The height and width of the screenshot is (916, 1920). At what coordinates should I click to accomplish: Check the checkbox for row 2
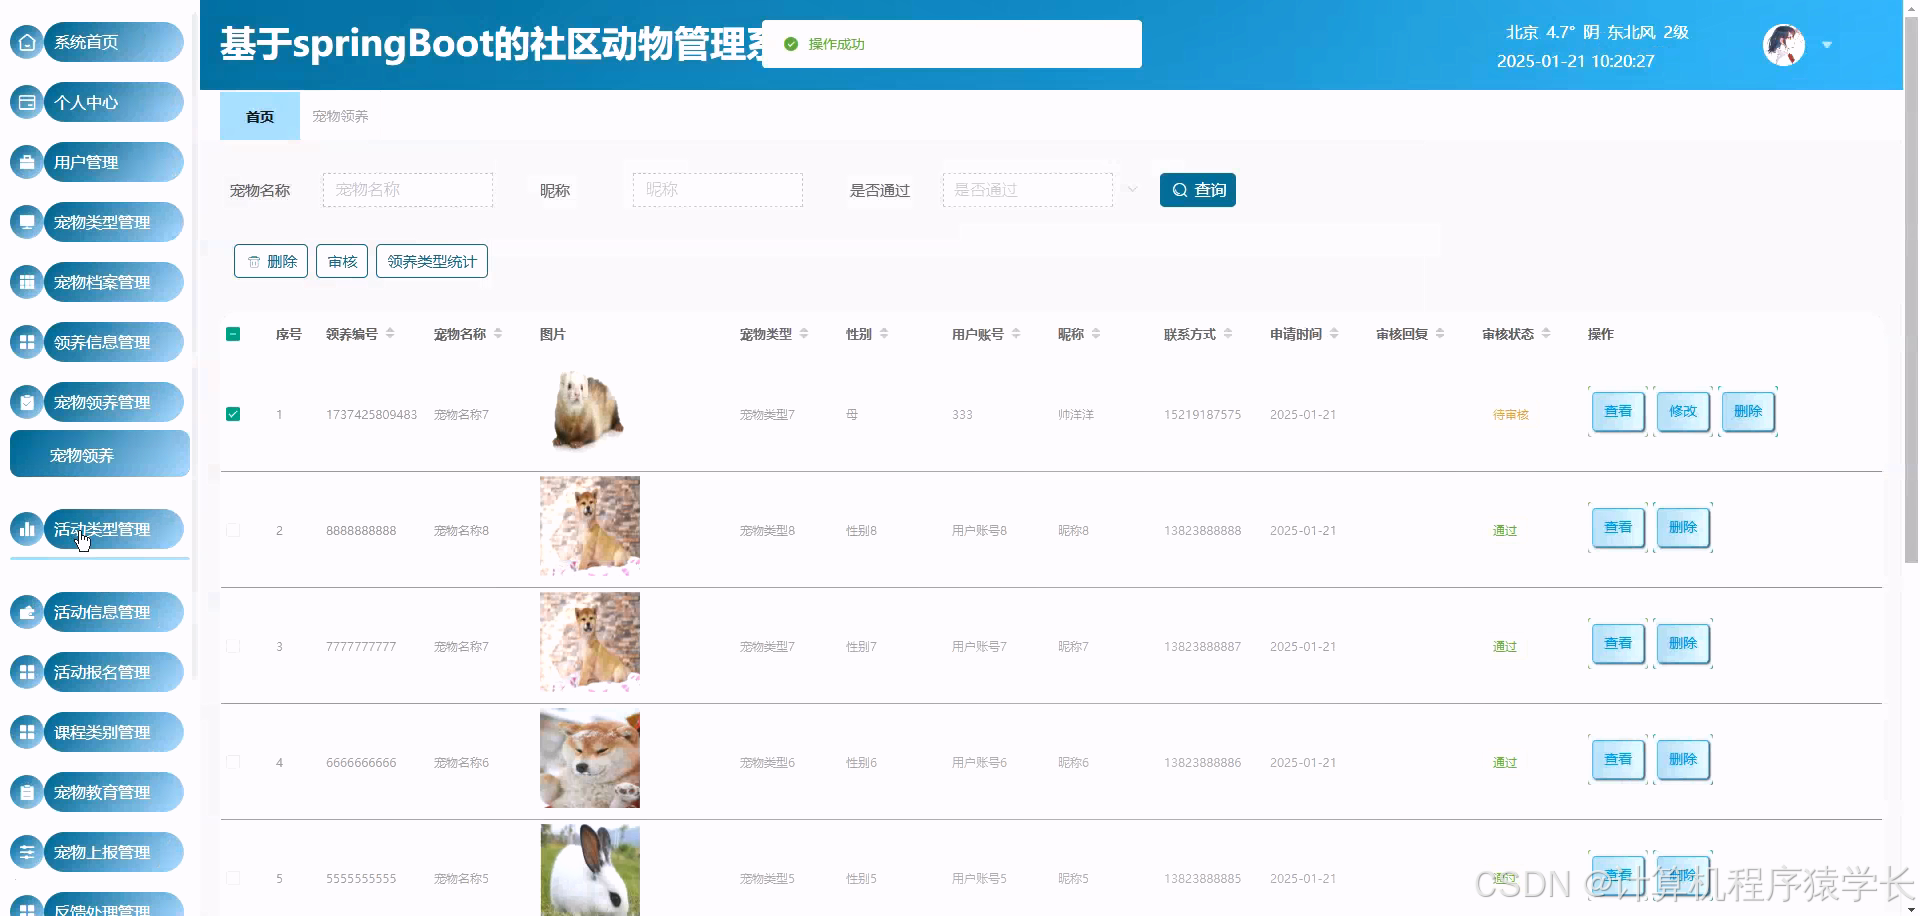[x=233, y=531]
